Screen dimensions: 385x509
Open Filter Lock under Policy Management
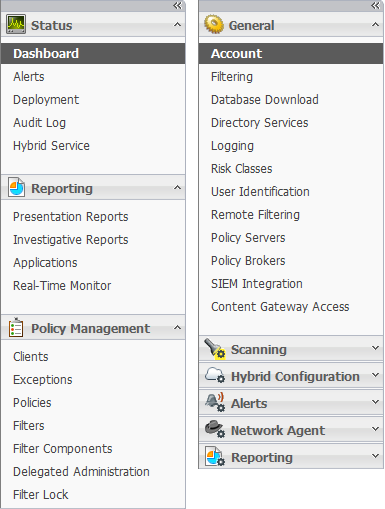click(41, 495)
